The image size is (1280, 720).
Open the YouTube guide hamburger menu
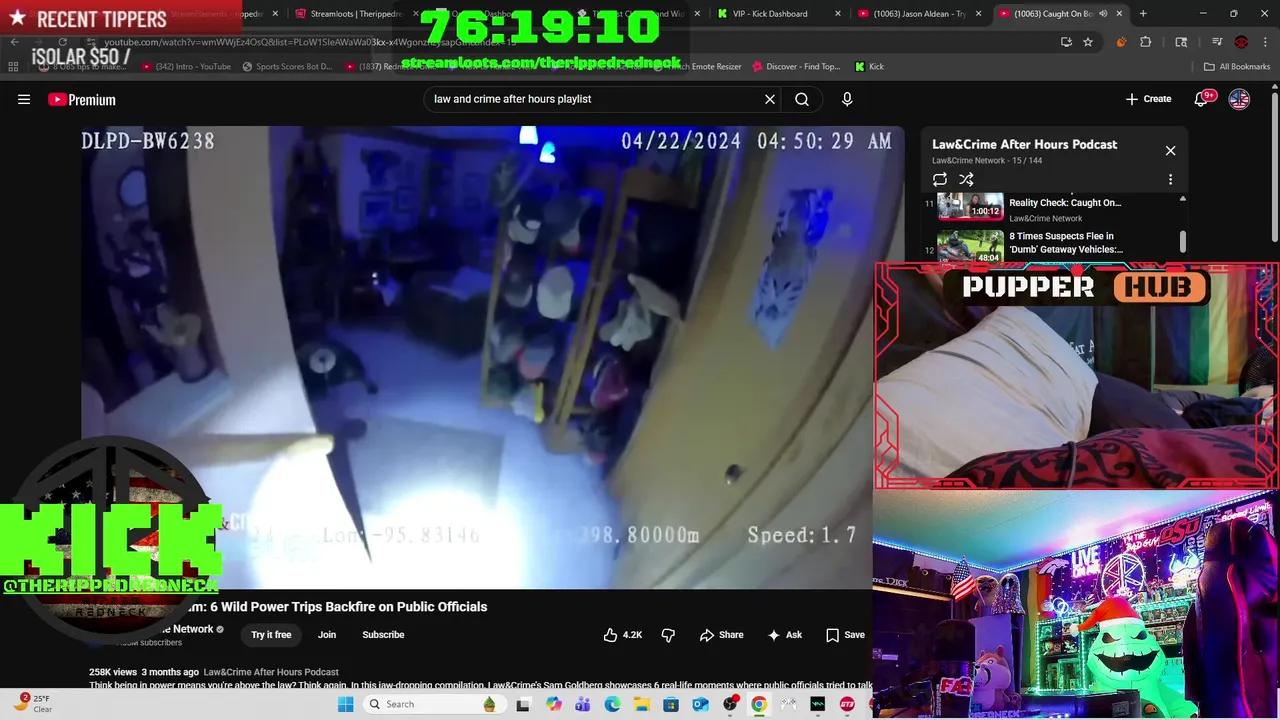[x=24, y=99]
